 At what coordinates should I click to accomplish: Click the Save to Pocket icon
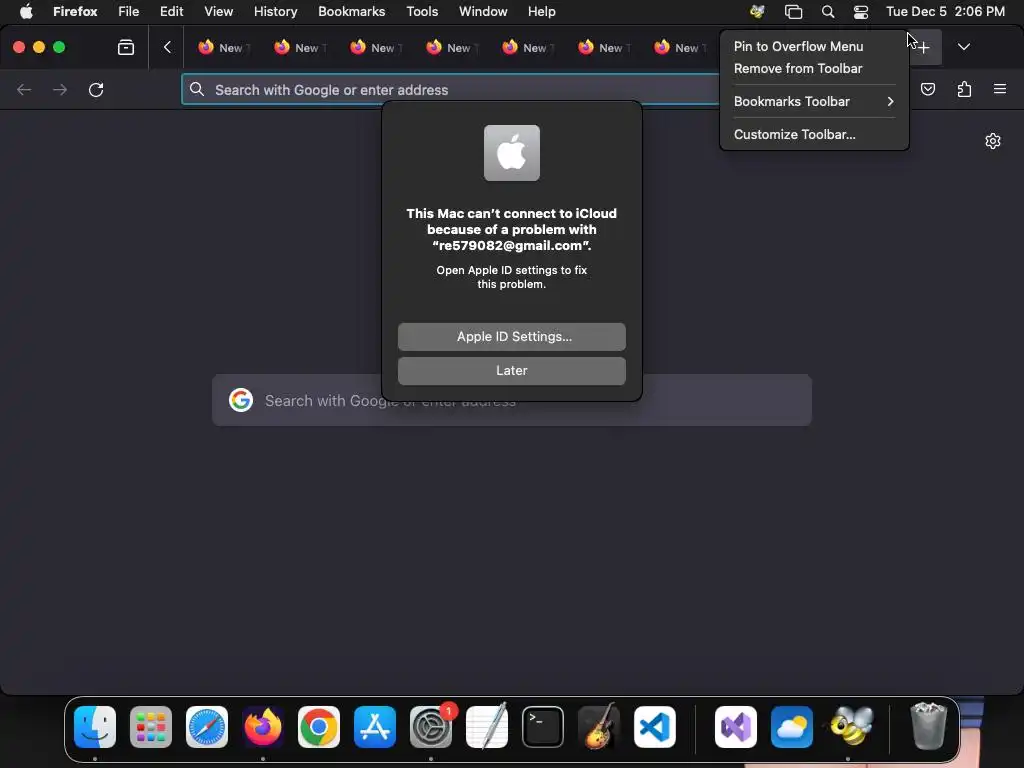(x=927, y=89)
